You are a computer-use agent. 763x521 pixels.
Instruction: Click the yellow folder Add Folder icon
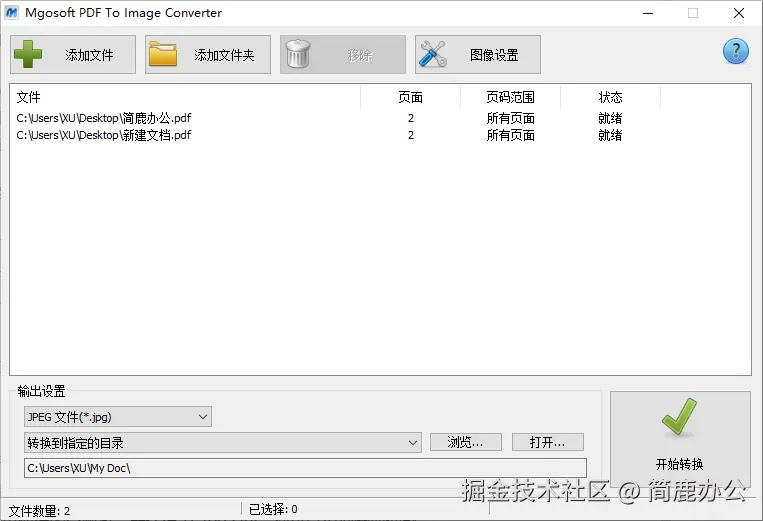tap(163, 54)
